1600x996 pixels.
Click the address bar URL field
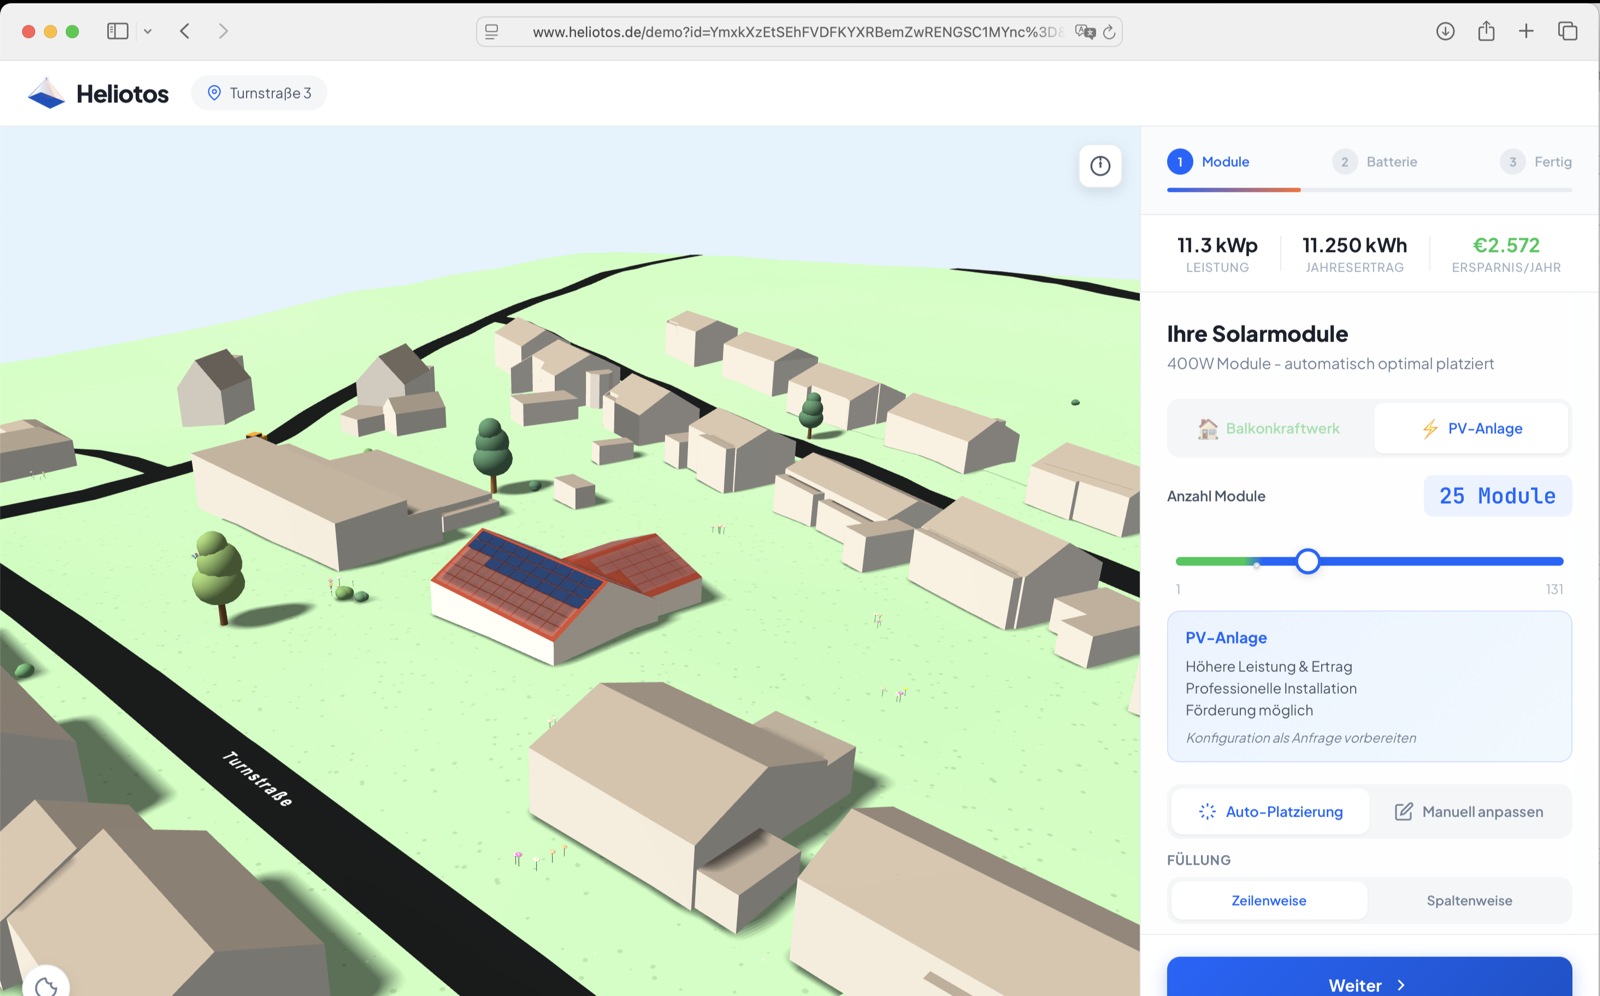point(798,32)
